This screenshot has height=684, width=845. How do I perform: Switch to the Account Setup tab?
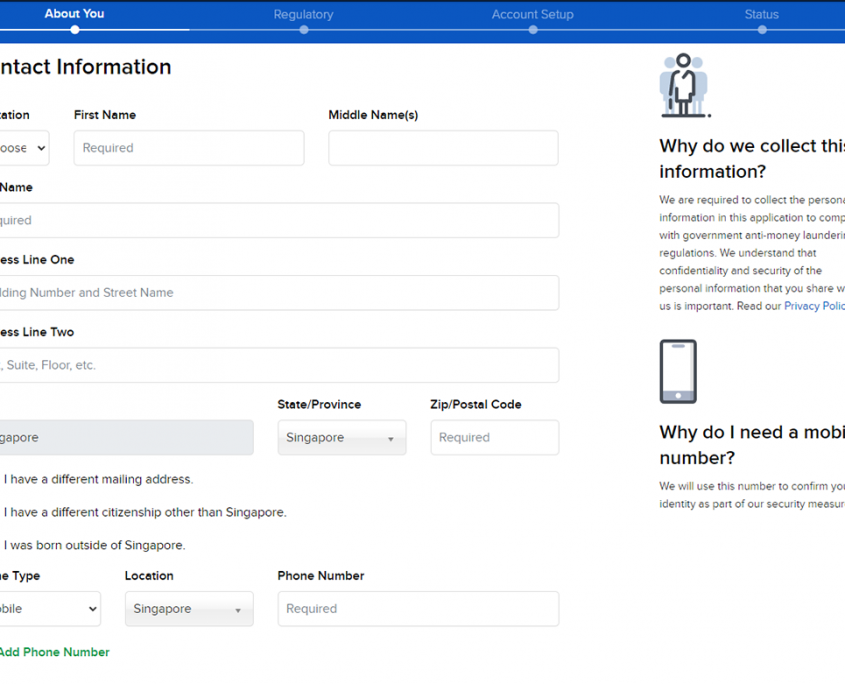[532, 15]
